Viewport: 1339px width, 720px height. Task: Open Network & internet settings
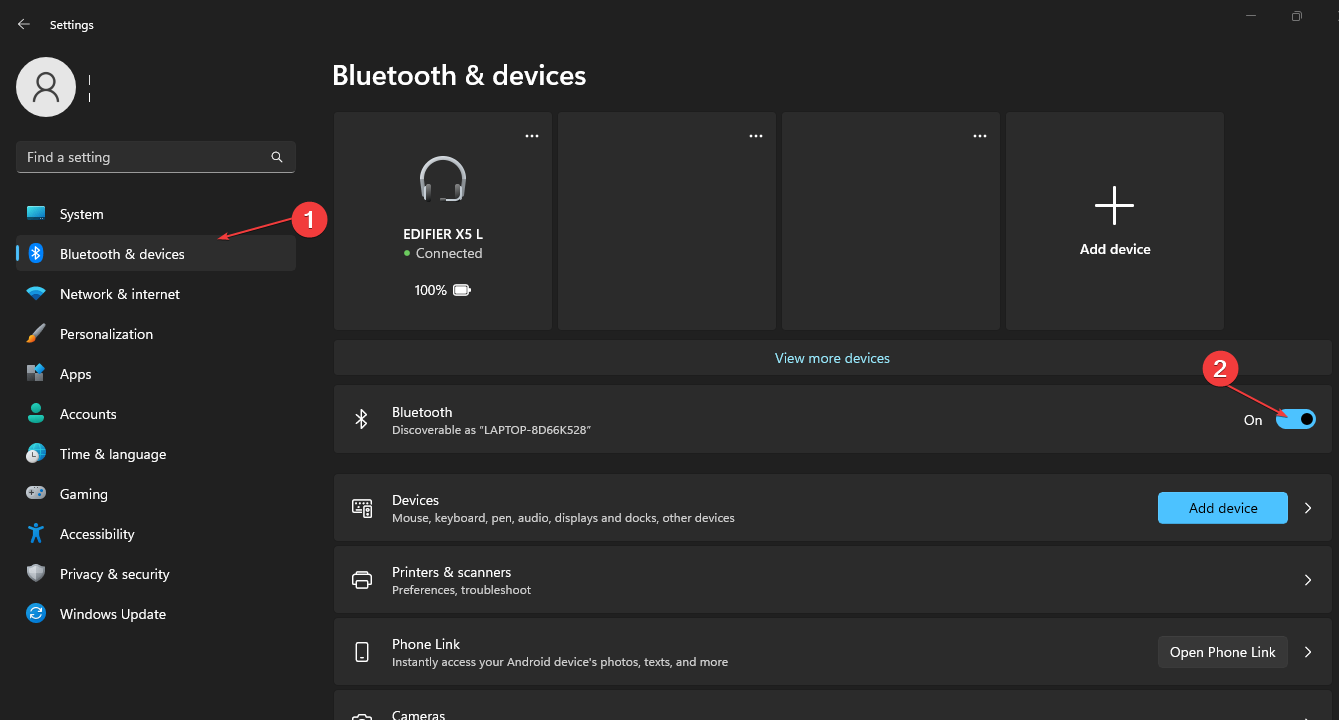click(156, 294)
